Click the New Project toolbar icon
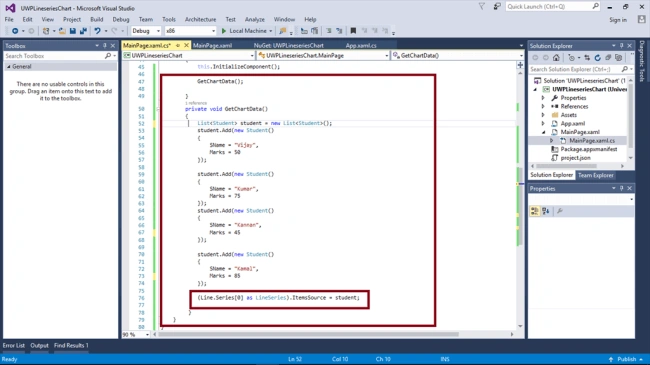The width and height of the screenshot is (650, 365). (x=46, y=31)
